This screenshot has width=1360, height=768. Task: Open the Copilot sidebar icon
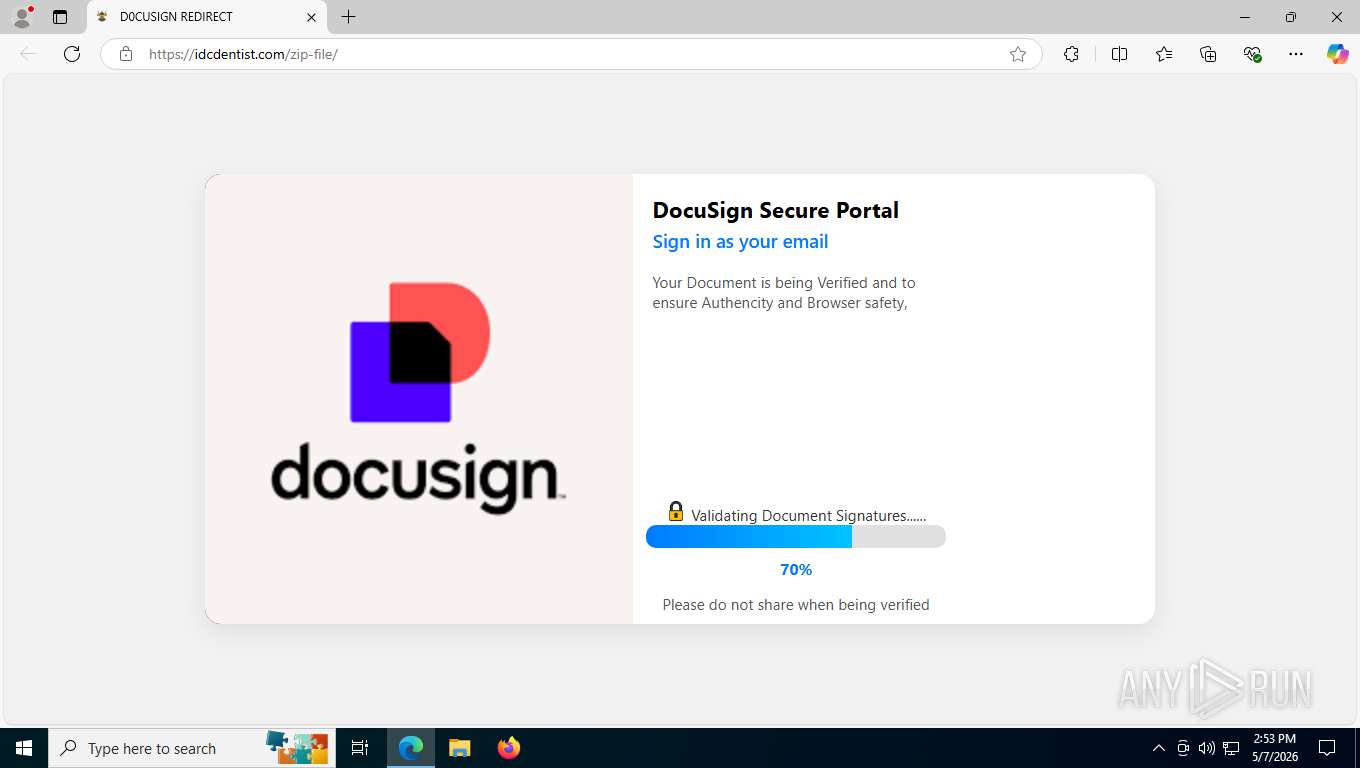pos(1338,54)
